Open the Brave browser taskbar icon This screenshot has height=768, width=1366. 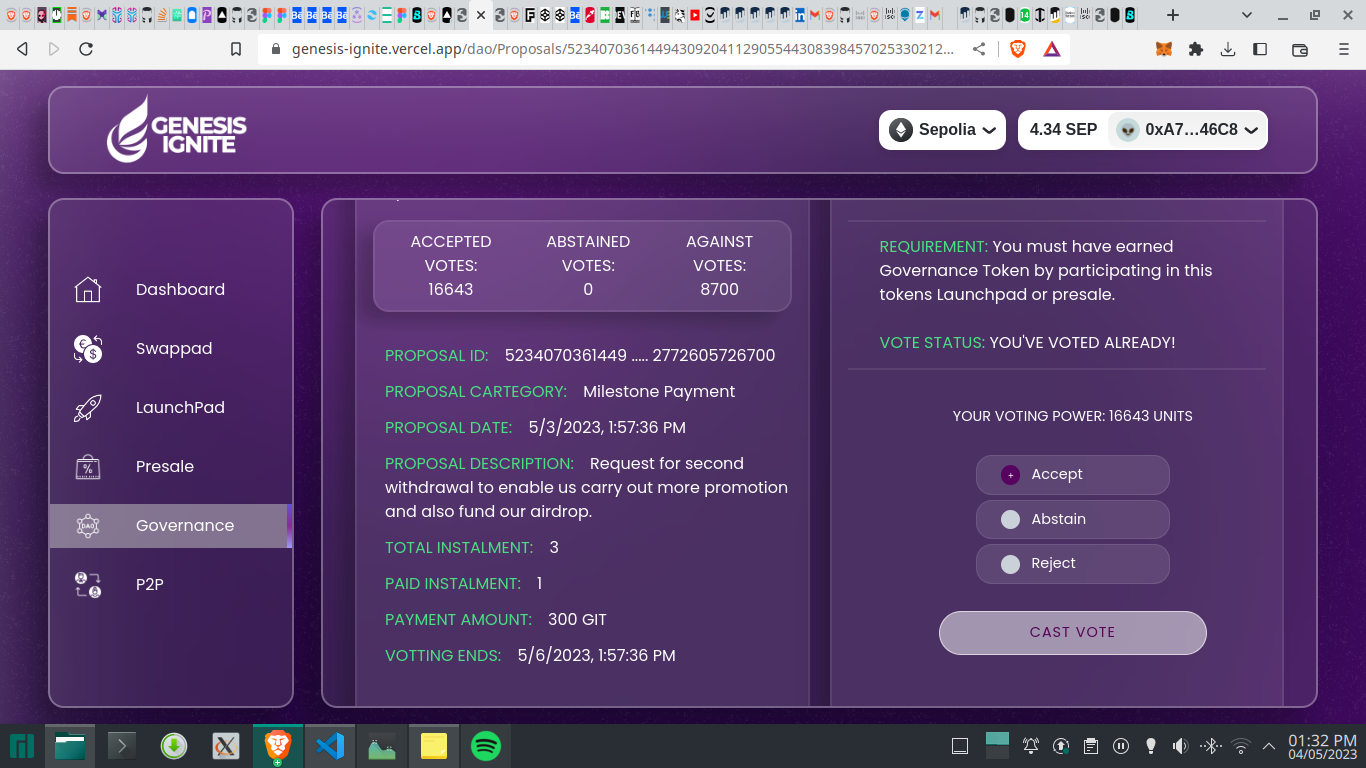click(x=277, y=746)
